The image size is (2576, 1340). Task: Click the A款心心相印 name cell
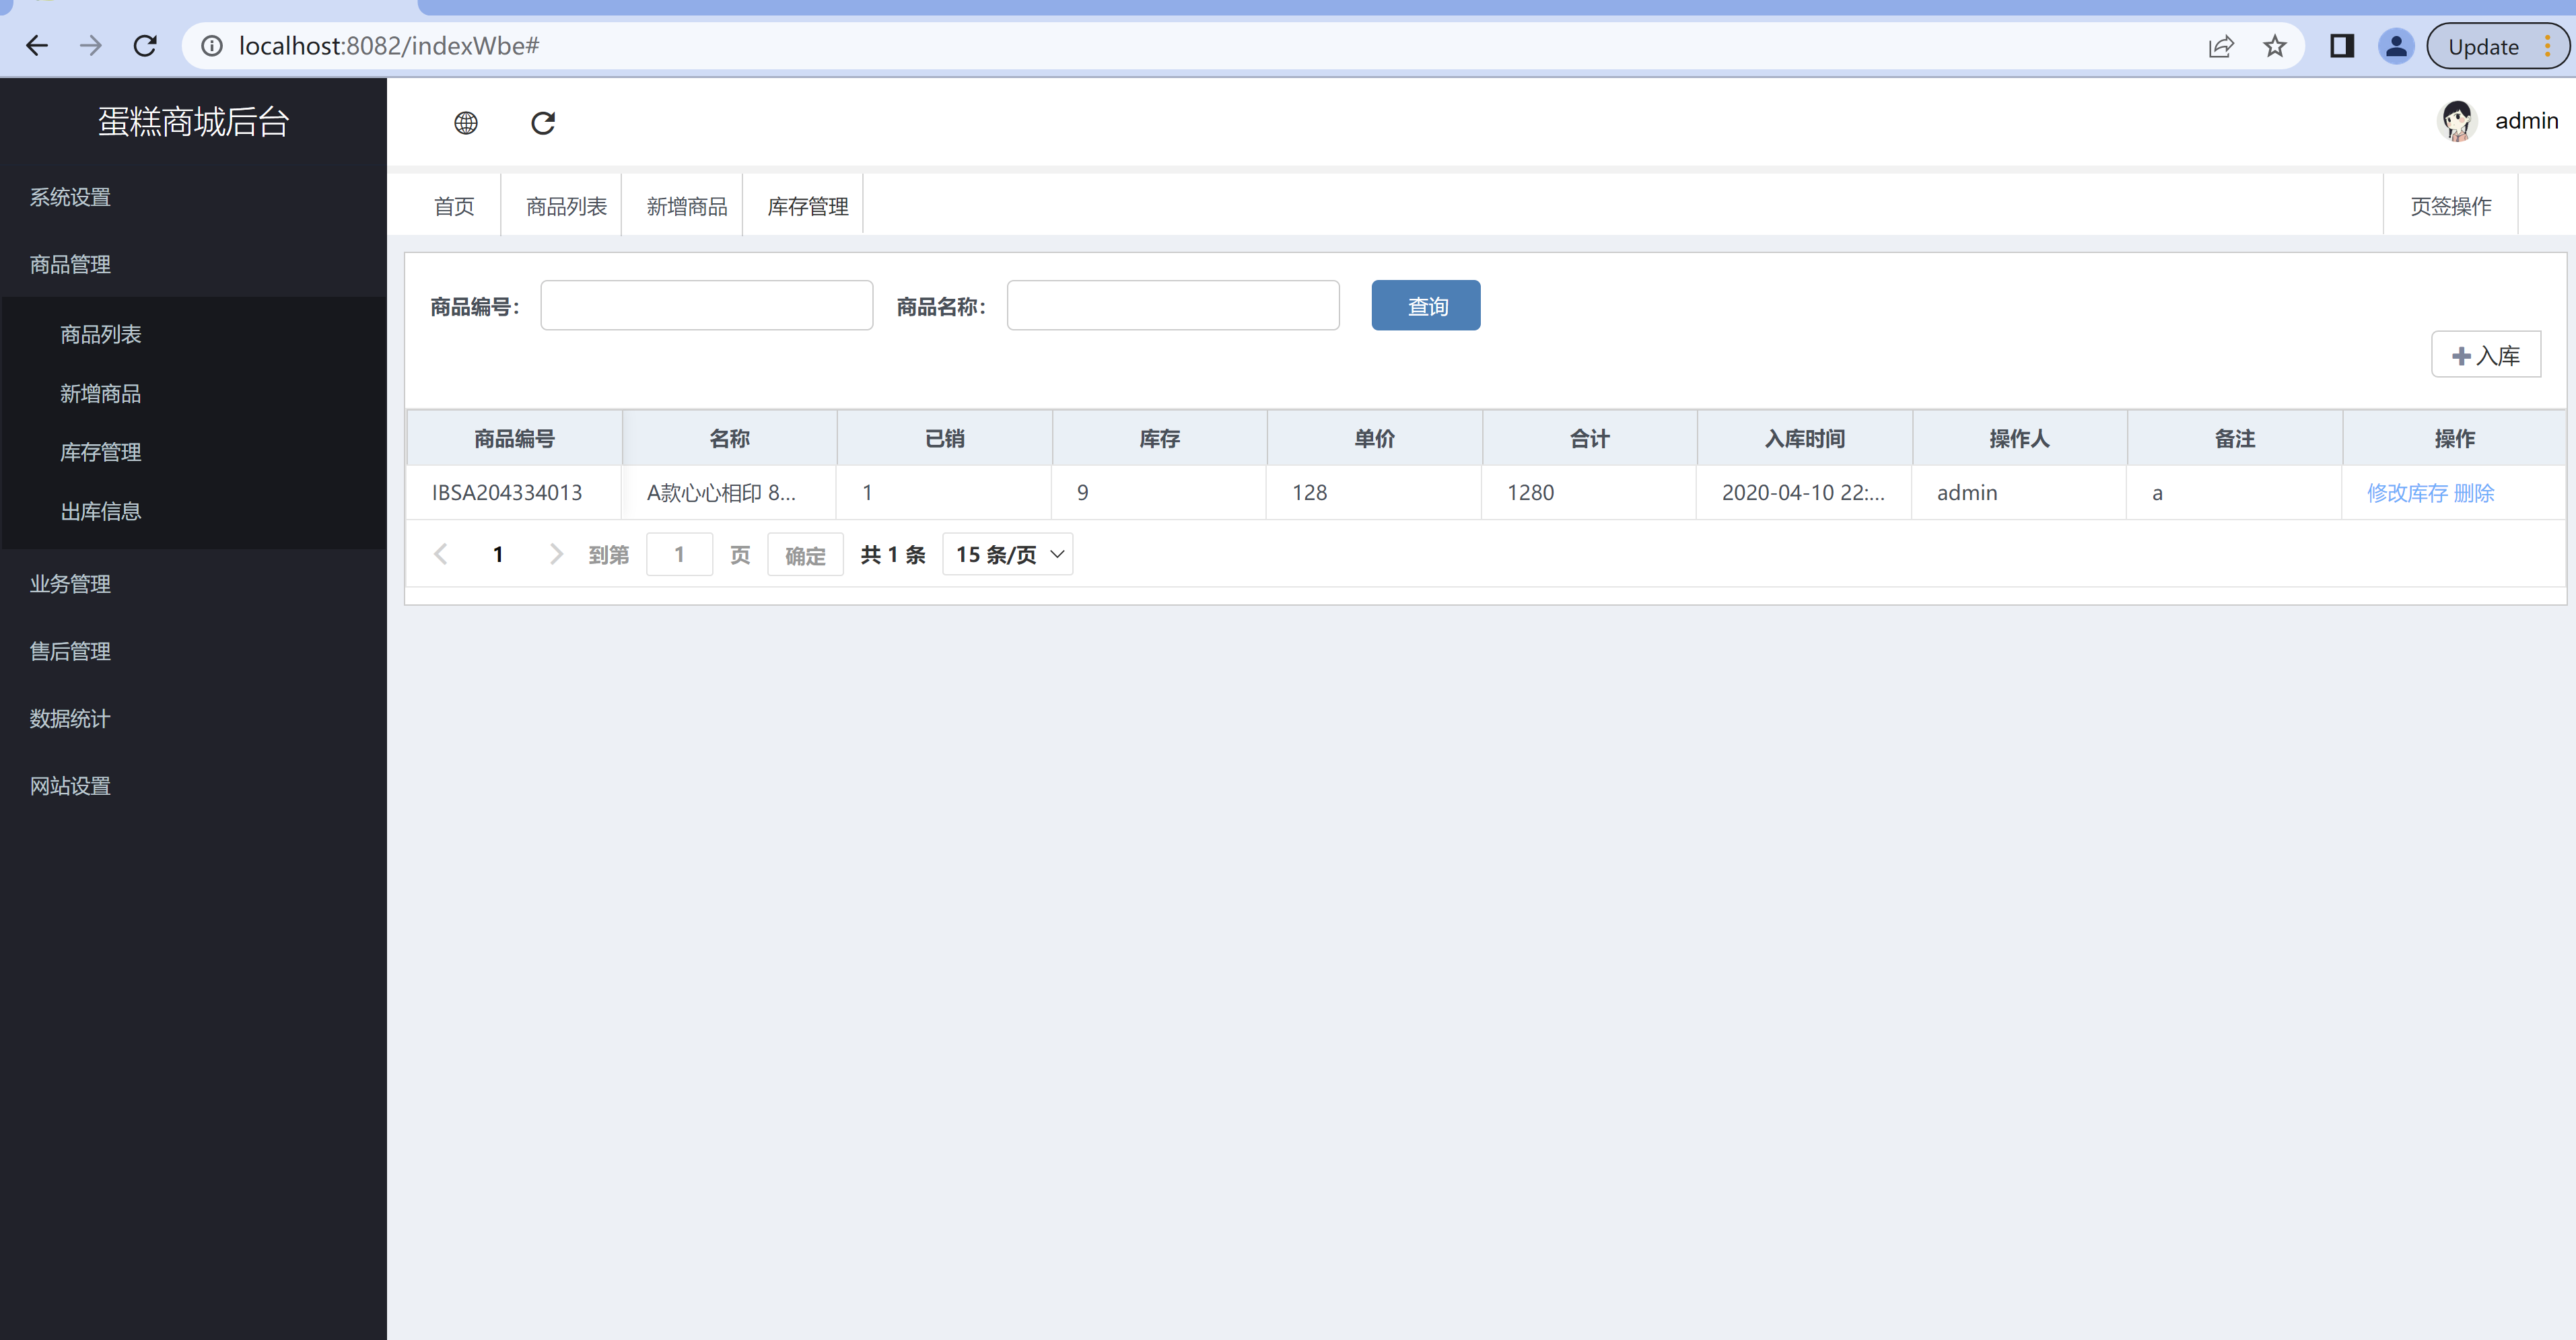pos(729,493)
